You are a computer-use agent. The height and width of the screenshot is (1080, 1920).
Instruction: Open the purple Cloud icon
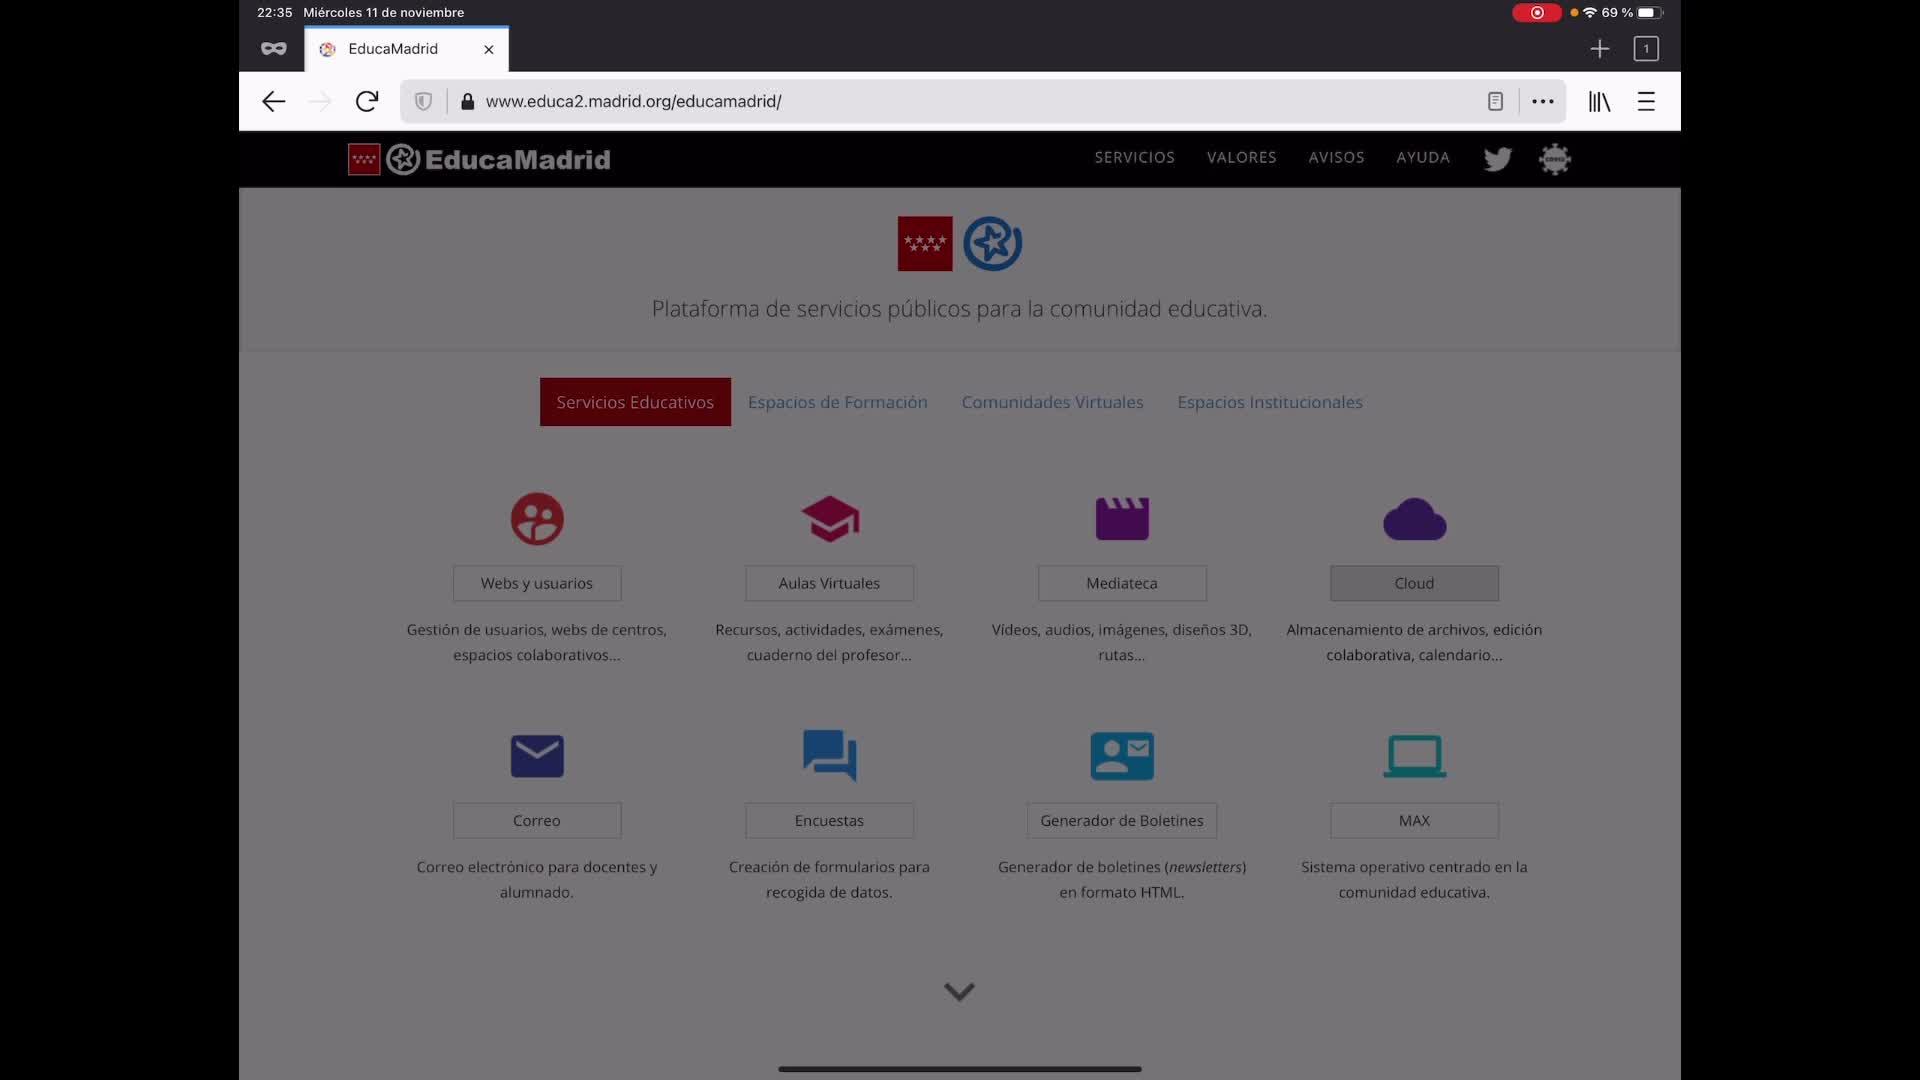(x=1414, y=519)
